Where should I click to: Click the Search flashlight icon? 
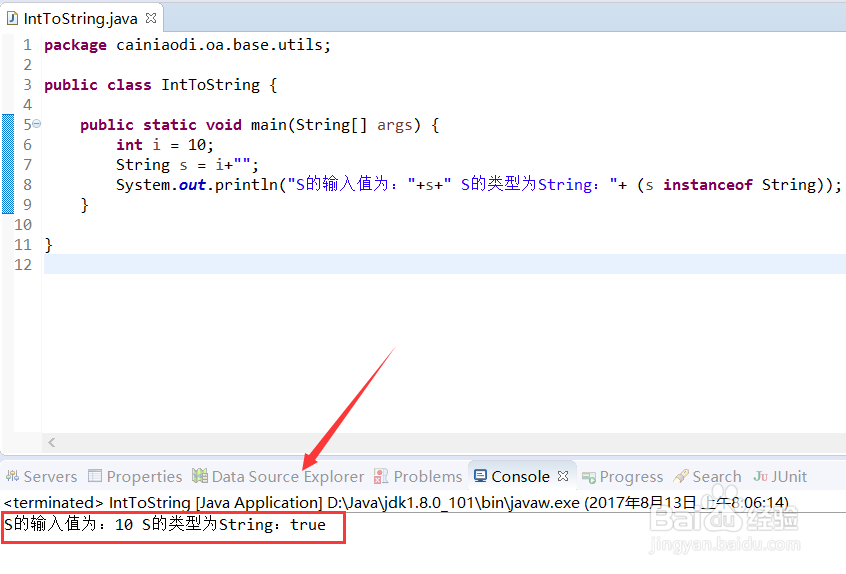[x=681, y=476]
